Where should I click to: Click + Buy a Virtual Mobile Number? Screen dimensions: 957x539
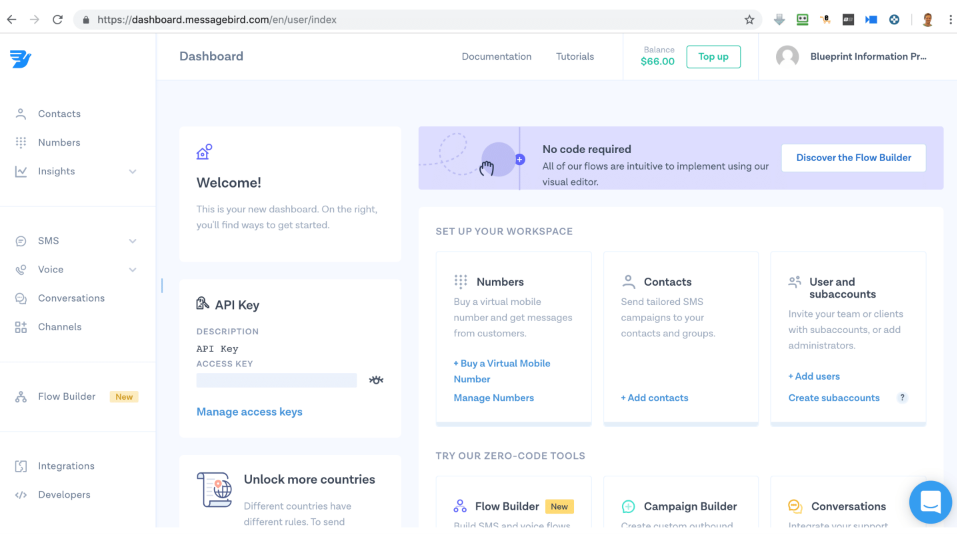pos(502,371)
